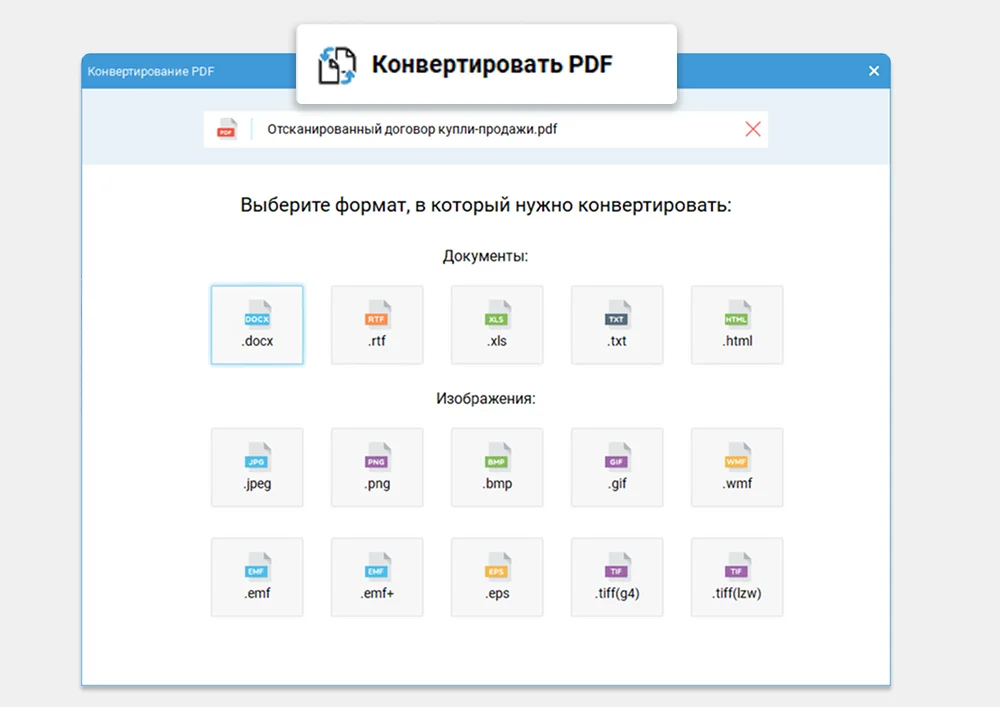Pick the .emf+ format option
The width and height of the screenshot is (1000, 707).
(x=377, y=577)
